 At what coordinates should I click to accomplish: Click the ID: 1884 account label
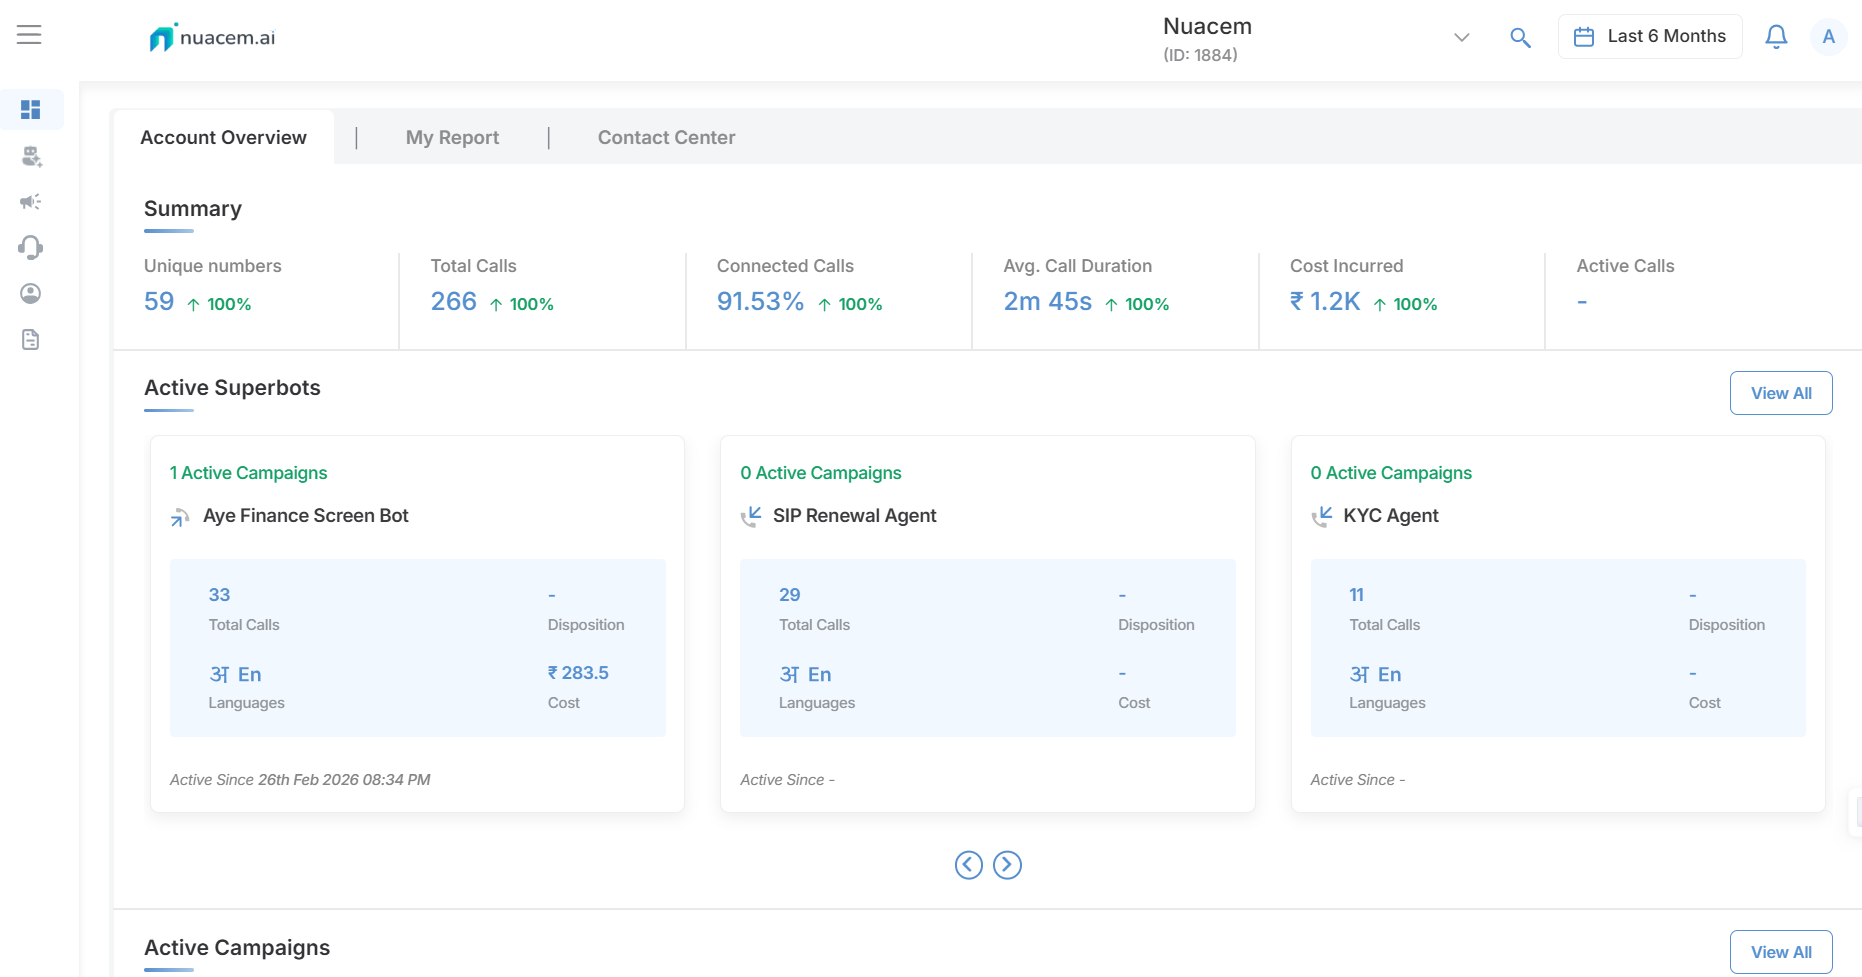coord(1200,55)
